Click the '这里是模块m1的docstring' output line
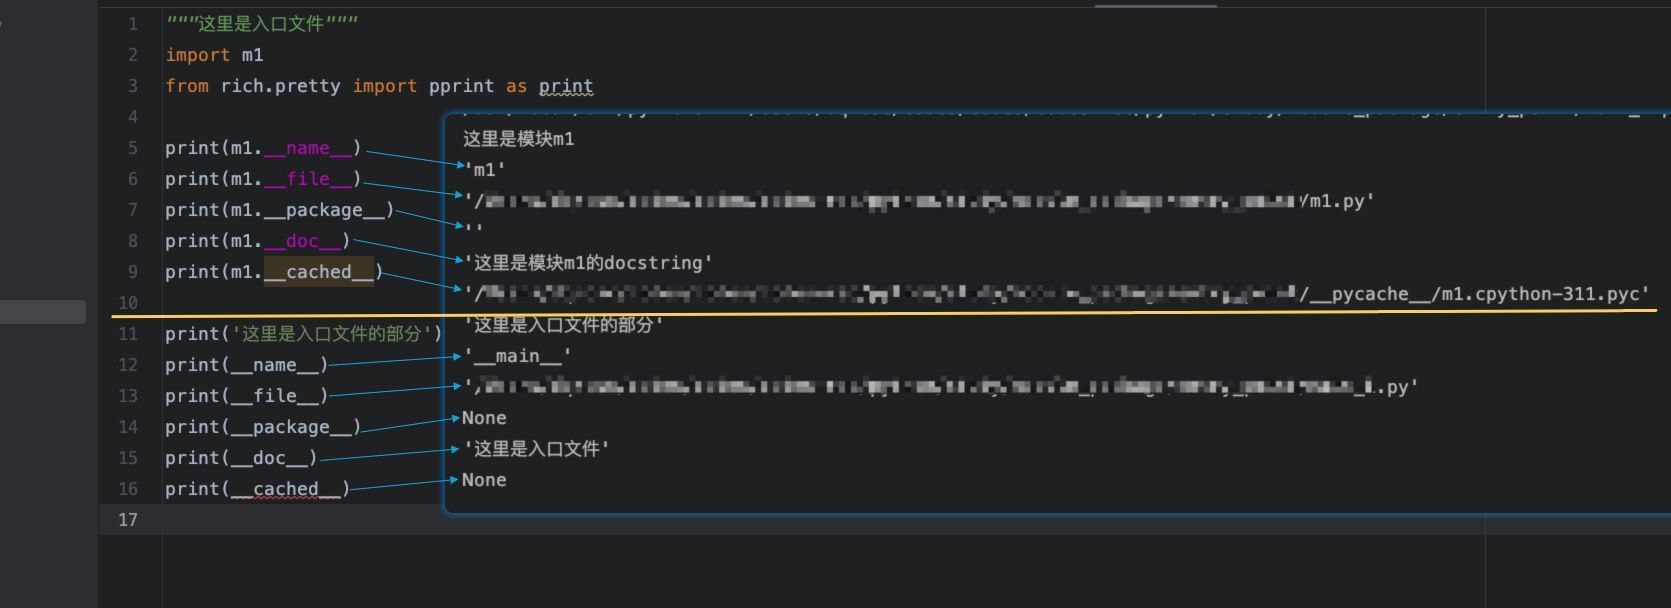 click(x=588, y=263)
